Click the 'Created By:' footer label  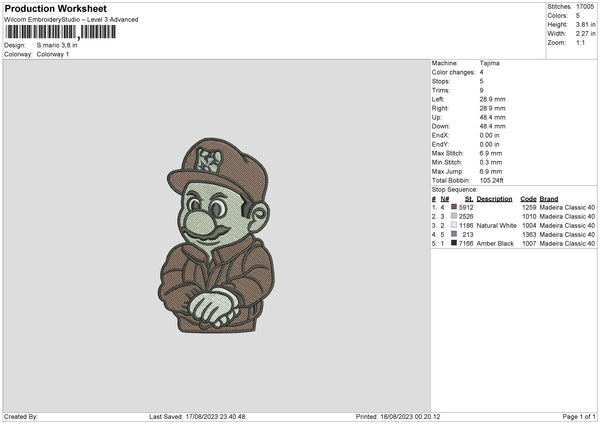21,416
